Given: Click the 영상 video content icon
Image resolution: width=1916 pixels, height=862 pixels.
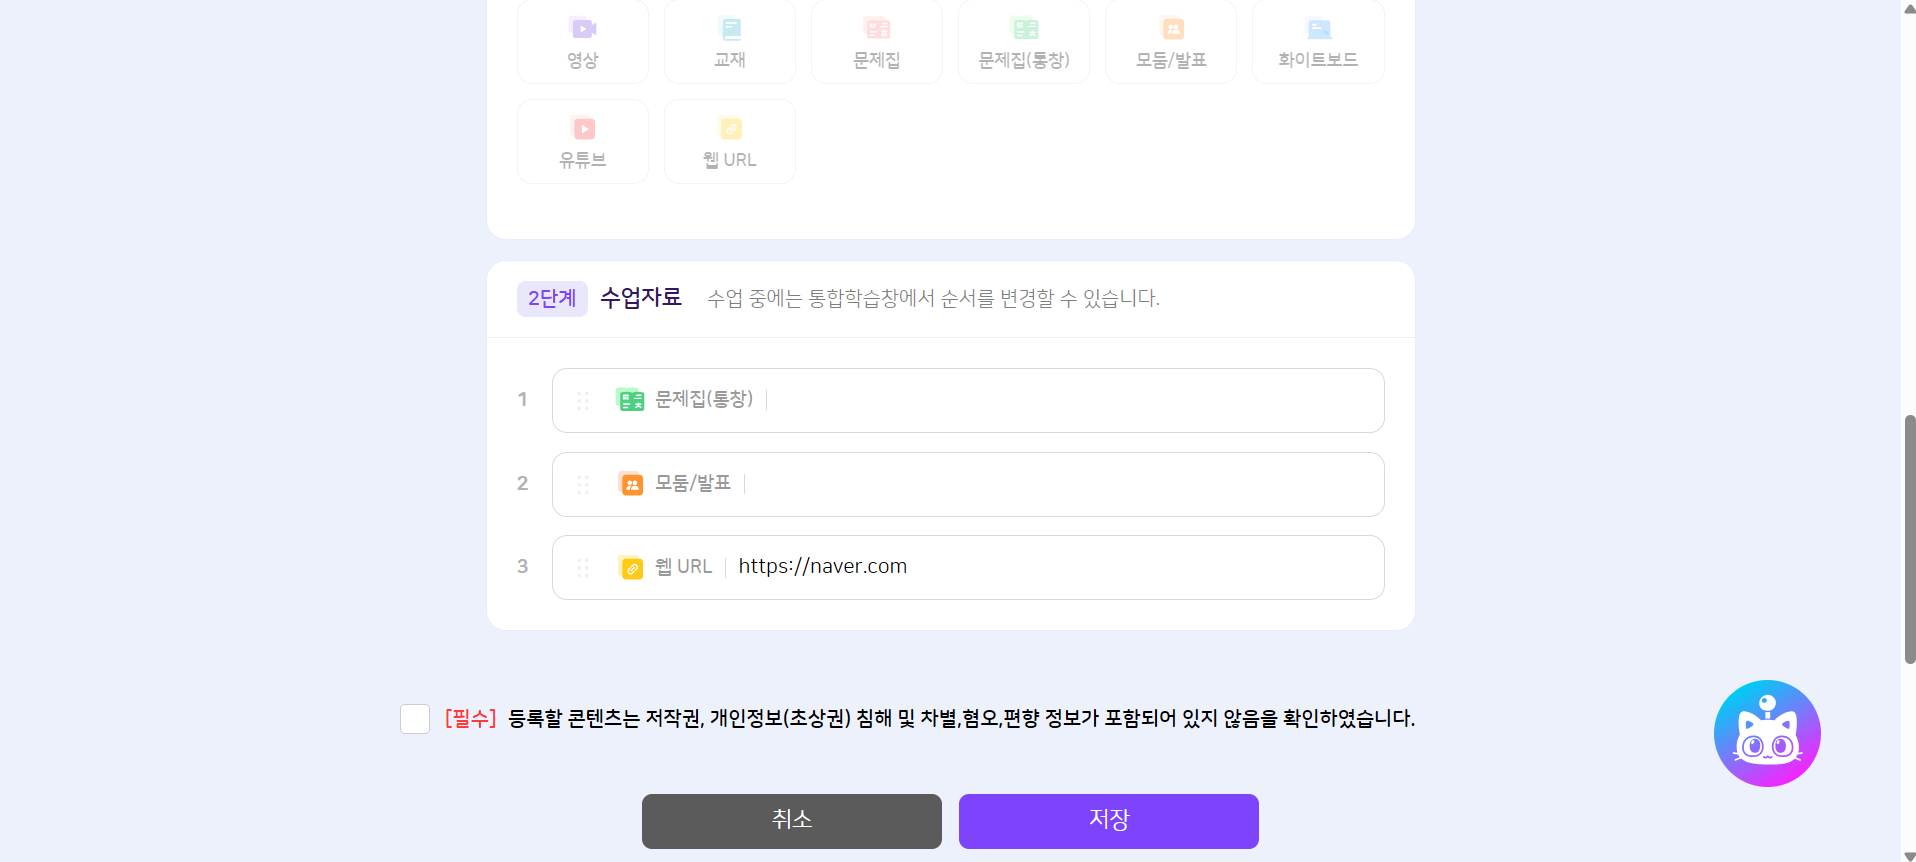Looking at the screenshot, I should click(x=582, y=29).
